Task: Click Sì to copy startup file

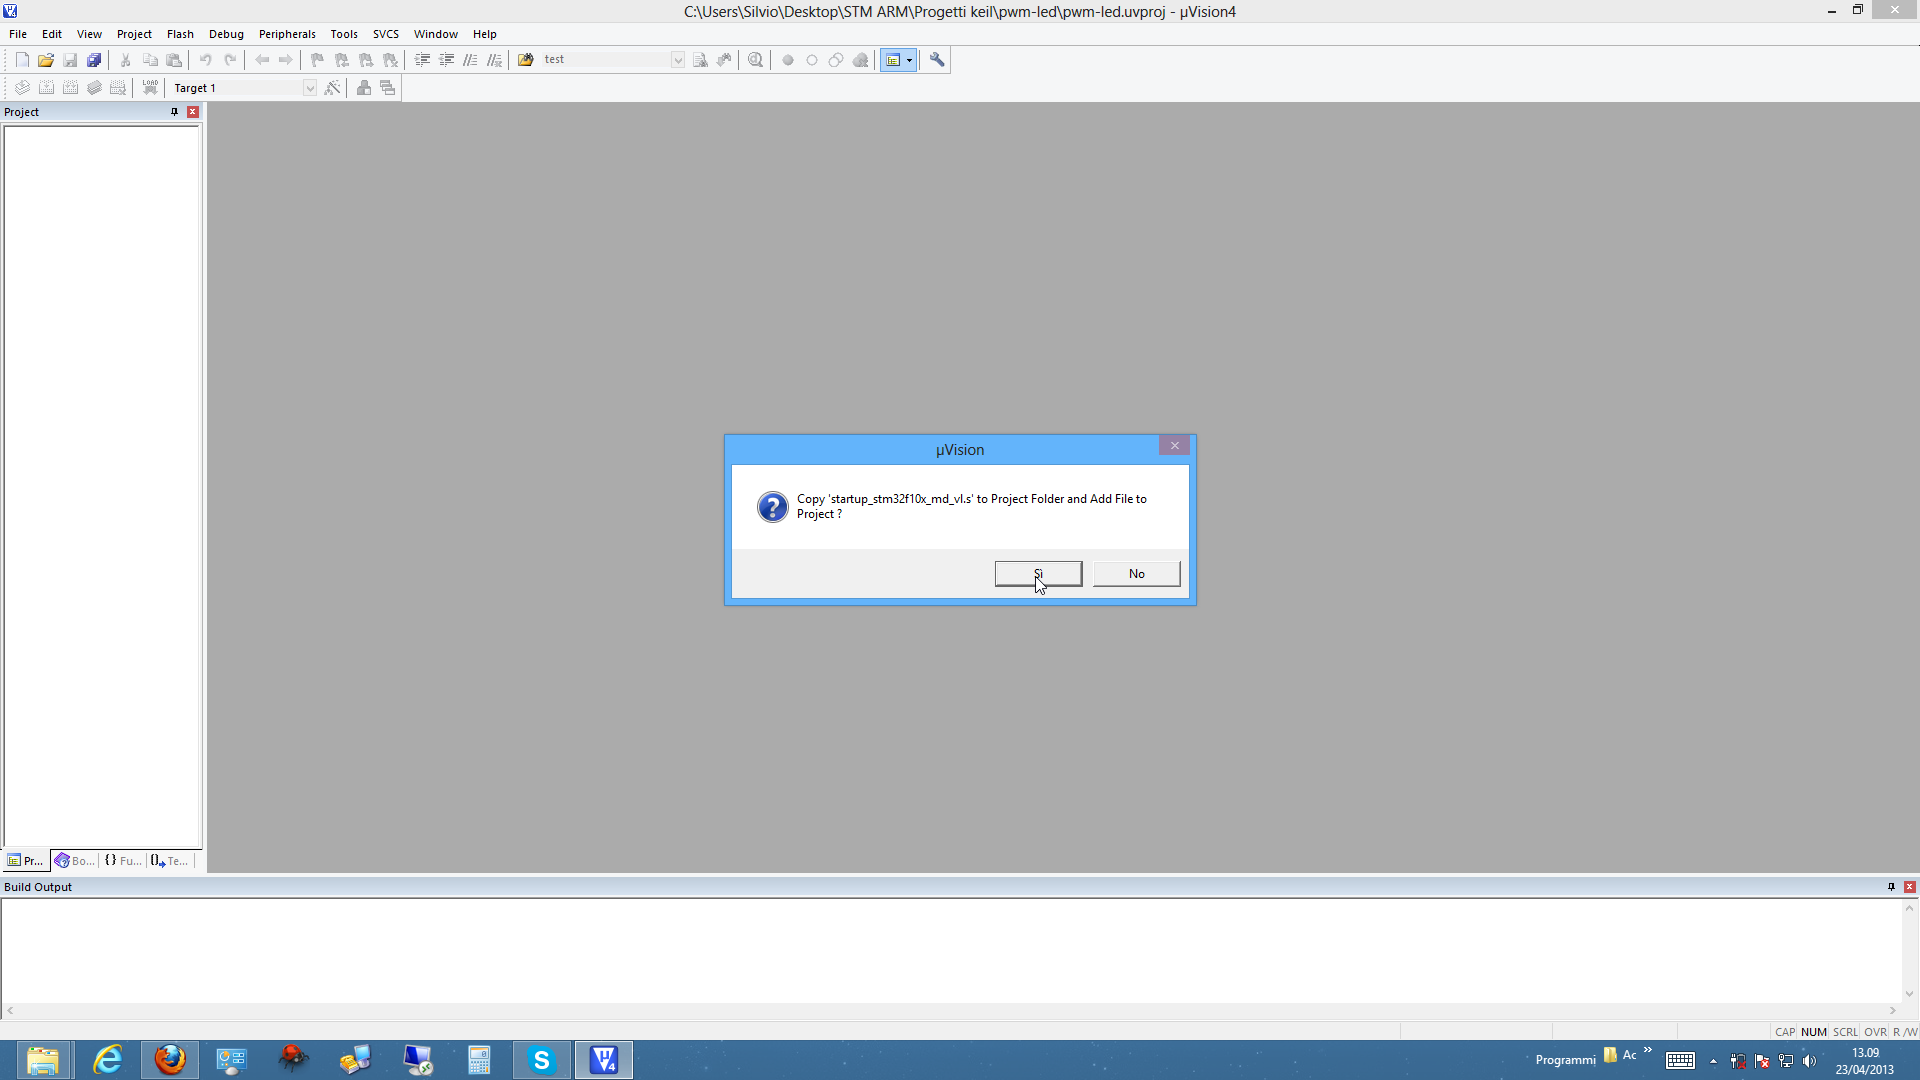Action: pos(1038,574)
